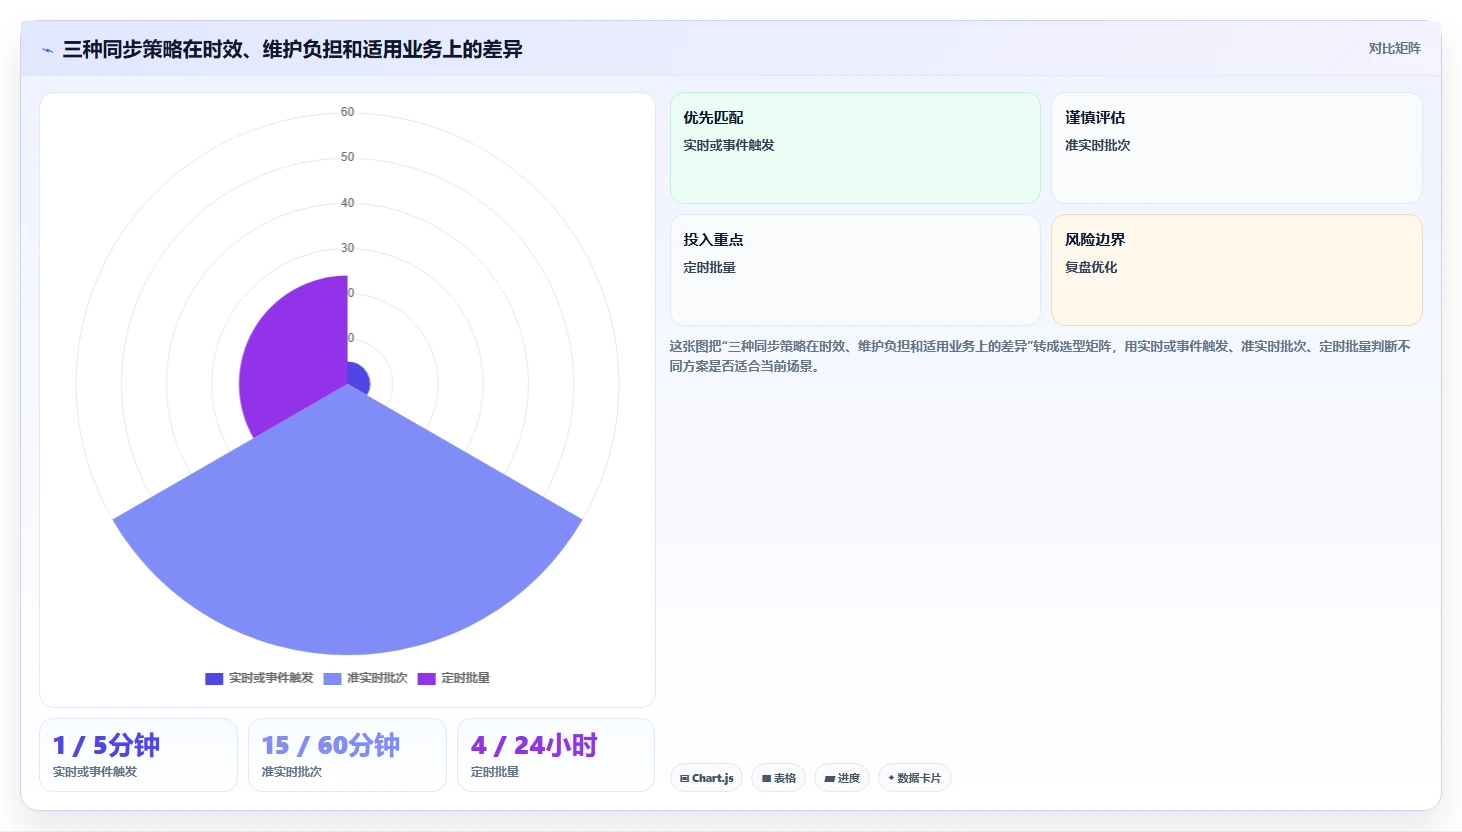This screenshot has height=832, width=1462.
Task: Click the icon inside the Chart.js chip
Action: tap(685, 778)
